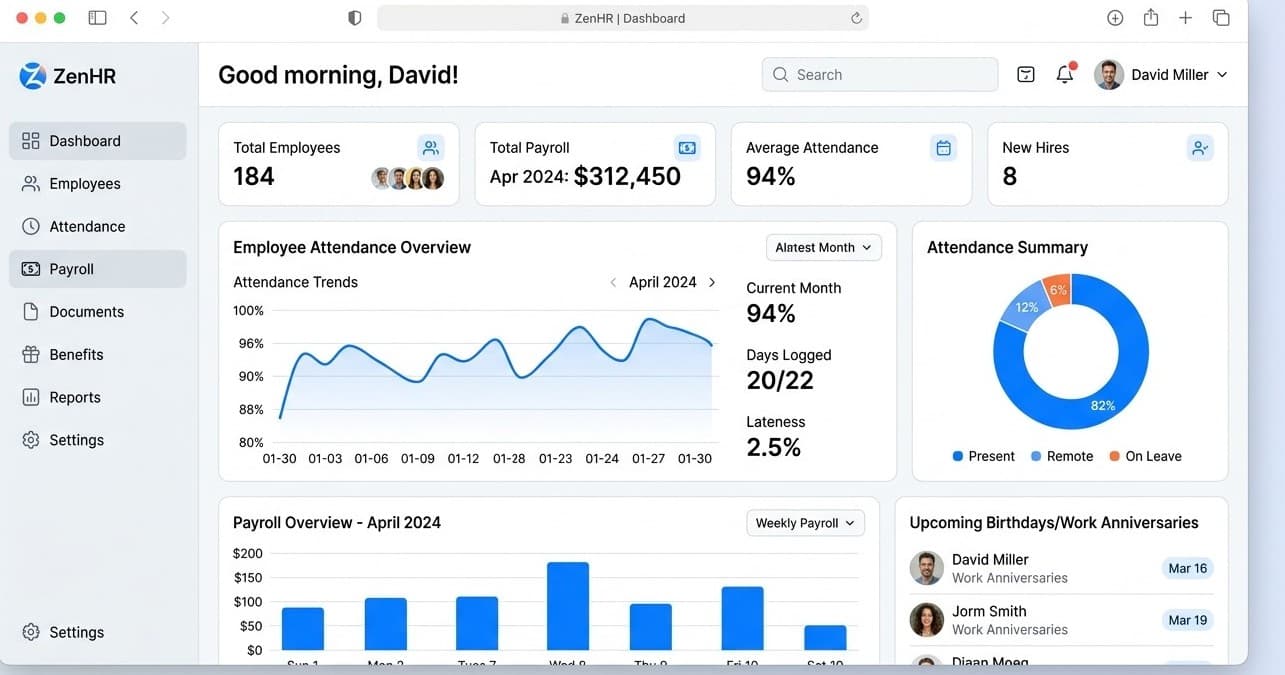Toggle the Remote legend item
Screen dimensions: 1285x675
[1062, 456]
